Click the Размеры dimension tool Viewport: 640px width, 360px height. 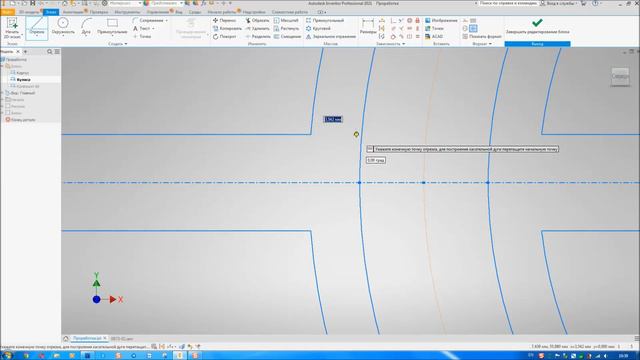[x=368, y=27]
